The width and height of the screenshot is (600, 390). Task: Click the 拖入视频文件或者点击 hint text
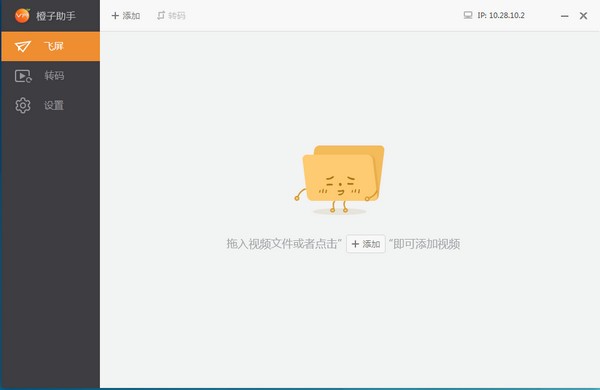tap(284, 244)
